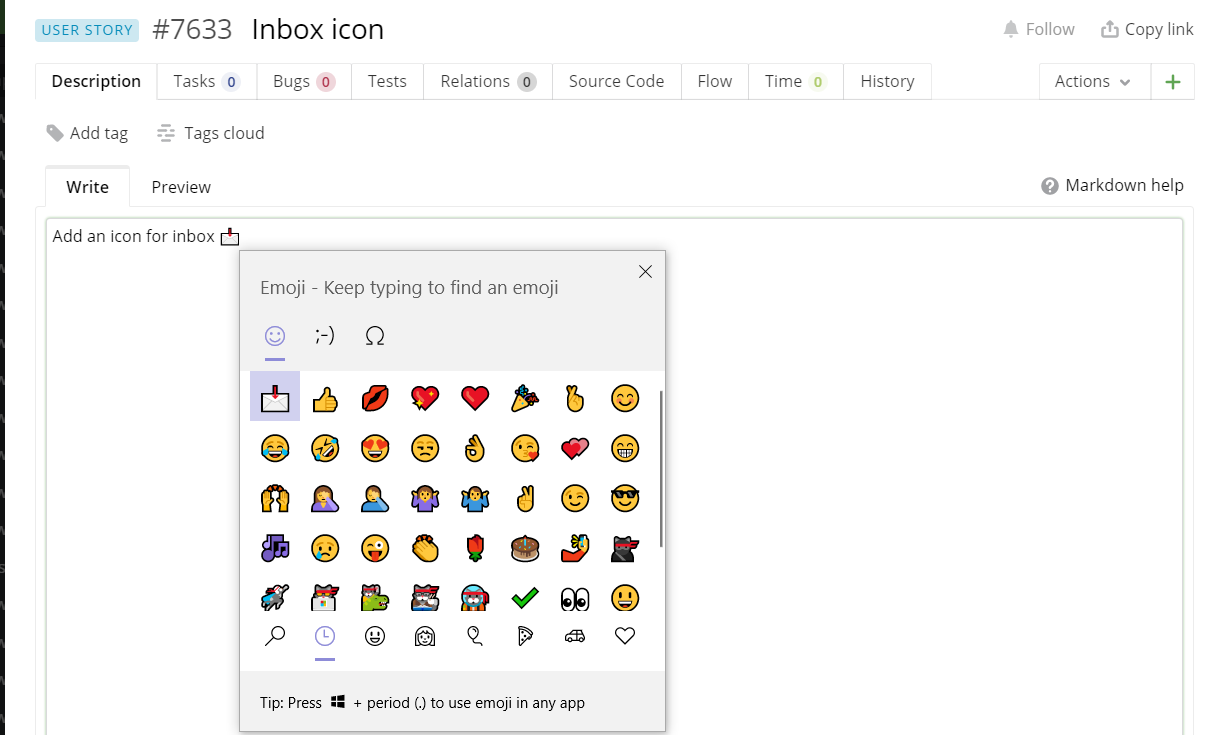Open the Tags cloud
Viewport: 1212px width, 735px height.
[210, 132]
